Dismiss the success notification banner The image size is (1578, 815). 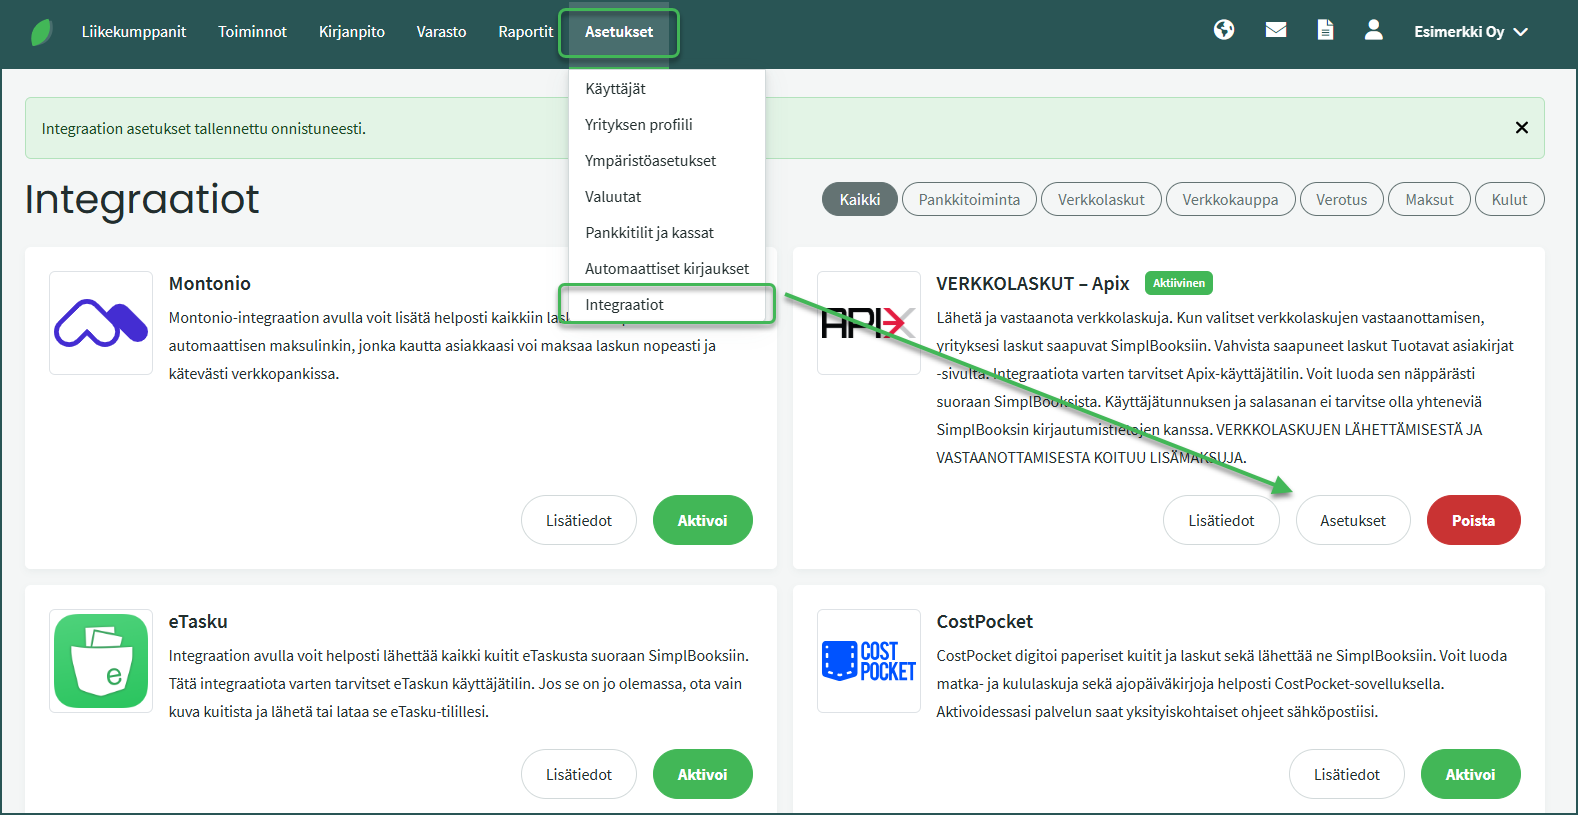click(x=1521, y=128)
